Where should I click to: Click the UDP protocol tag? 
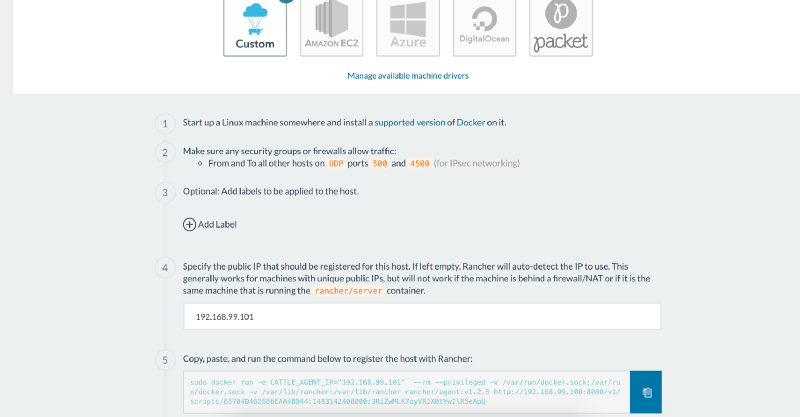point(336,163)
